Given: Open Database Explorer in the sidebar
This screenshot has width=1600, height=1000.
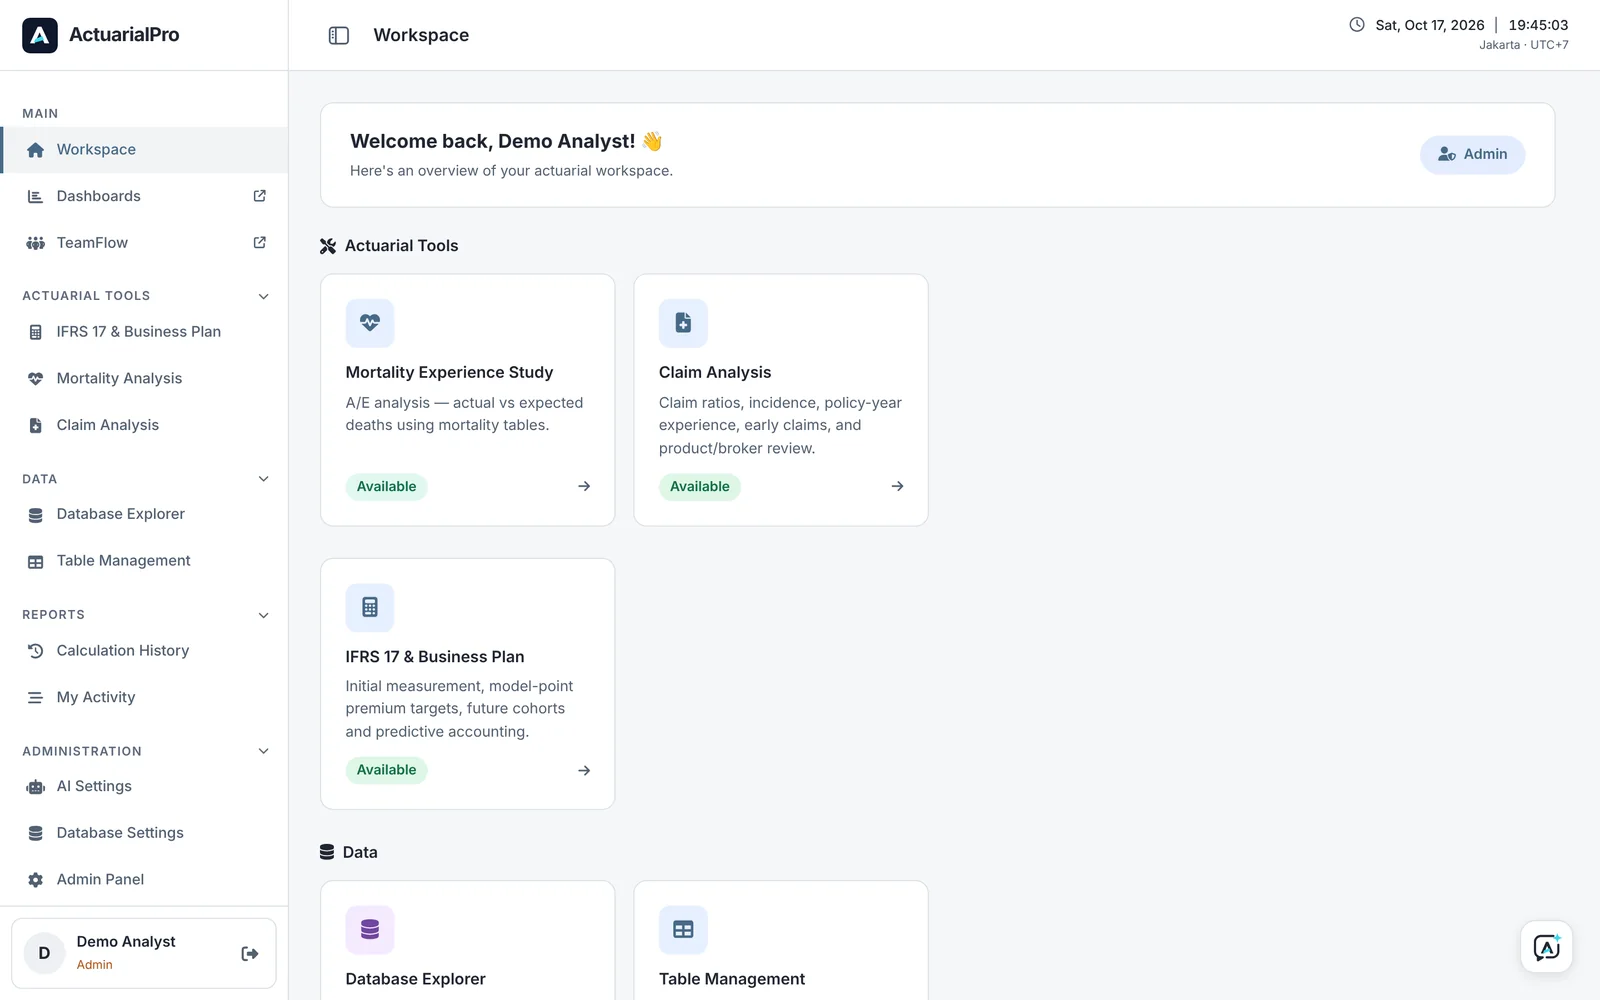Looking at the screenshot, I should pos(144,514).
